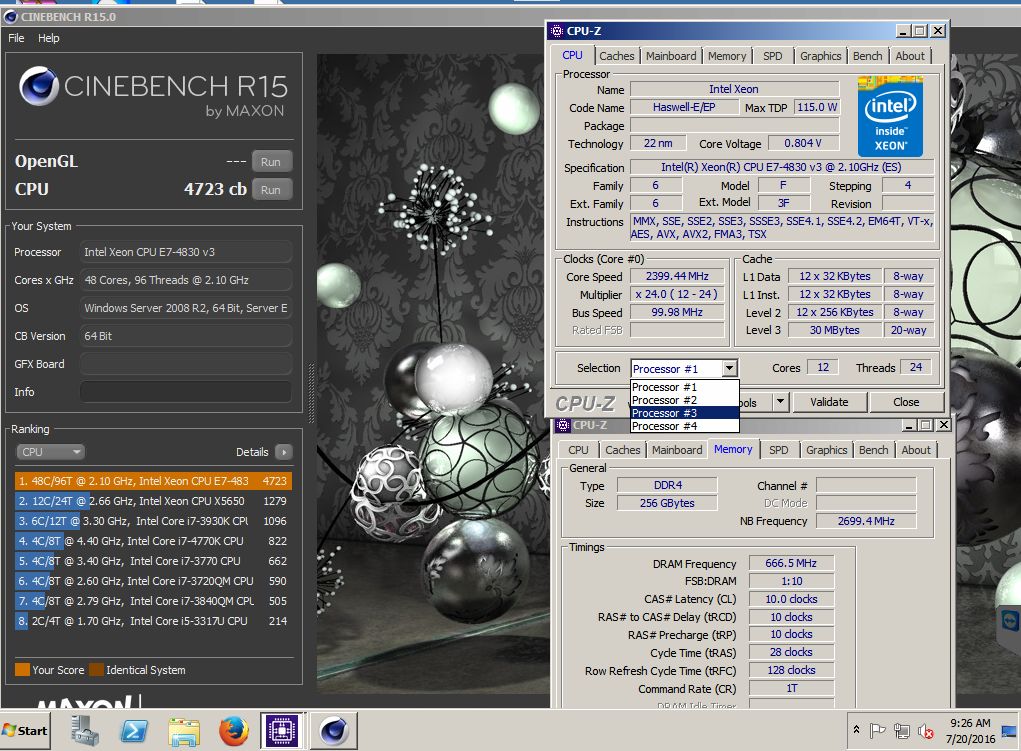Switch to Memory tab in top CPU-Z window
The image size is (1021, 751).
(727, 56)
